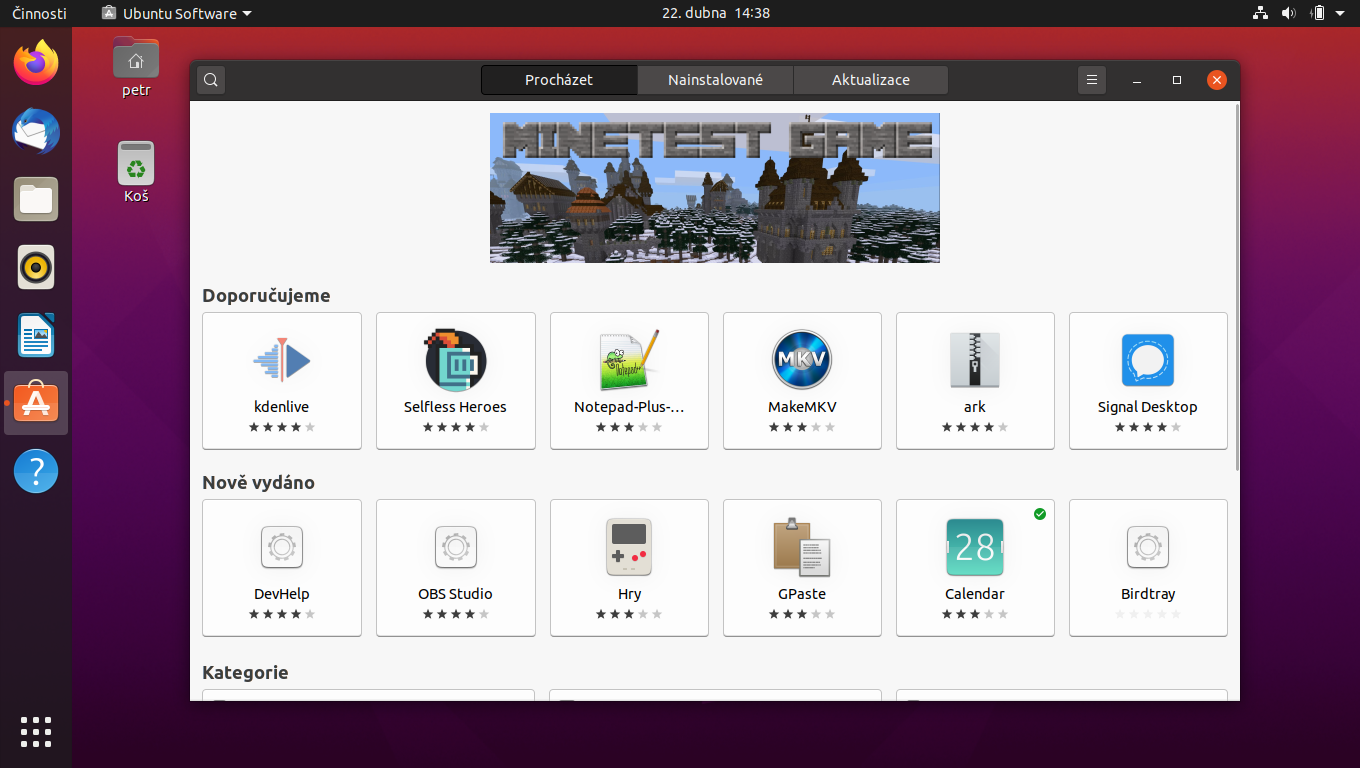Open the hamburger menu in header bar

click(x=1092, y=80)
